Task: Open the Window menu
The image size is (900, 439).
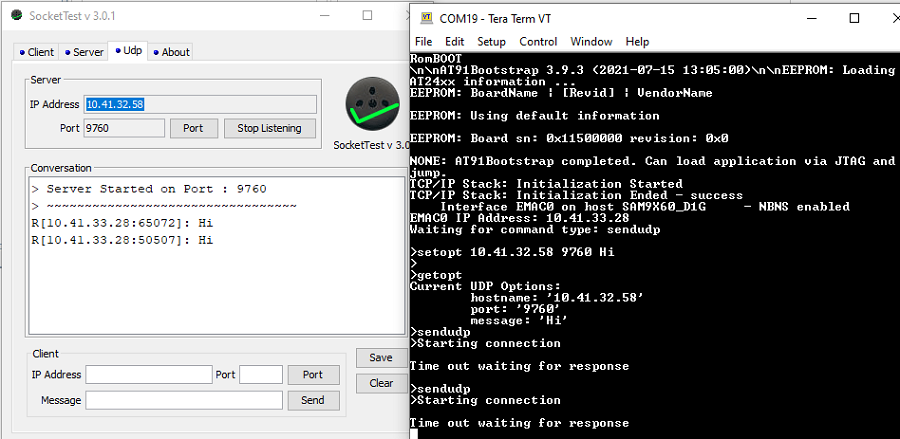Action: click(591, 42)
